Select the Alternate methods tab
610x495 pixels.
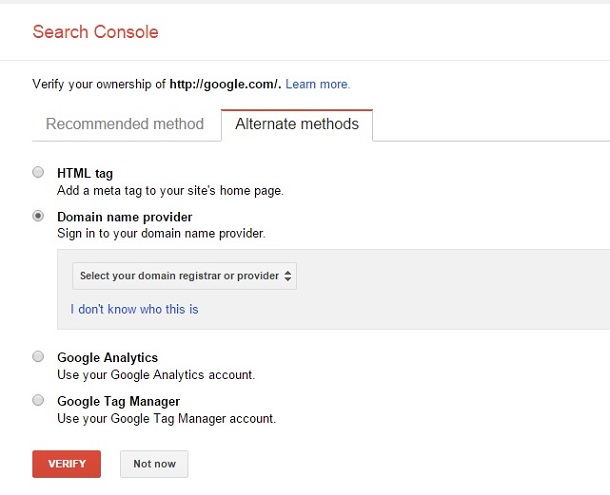(296, 125)
